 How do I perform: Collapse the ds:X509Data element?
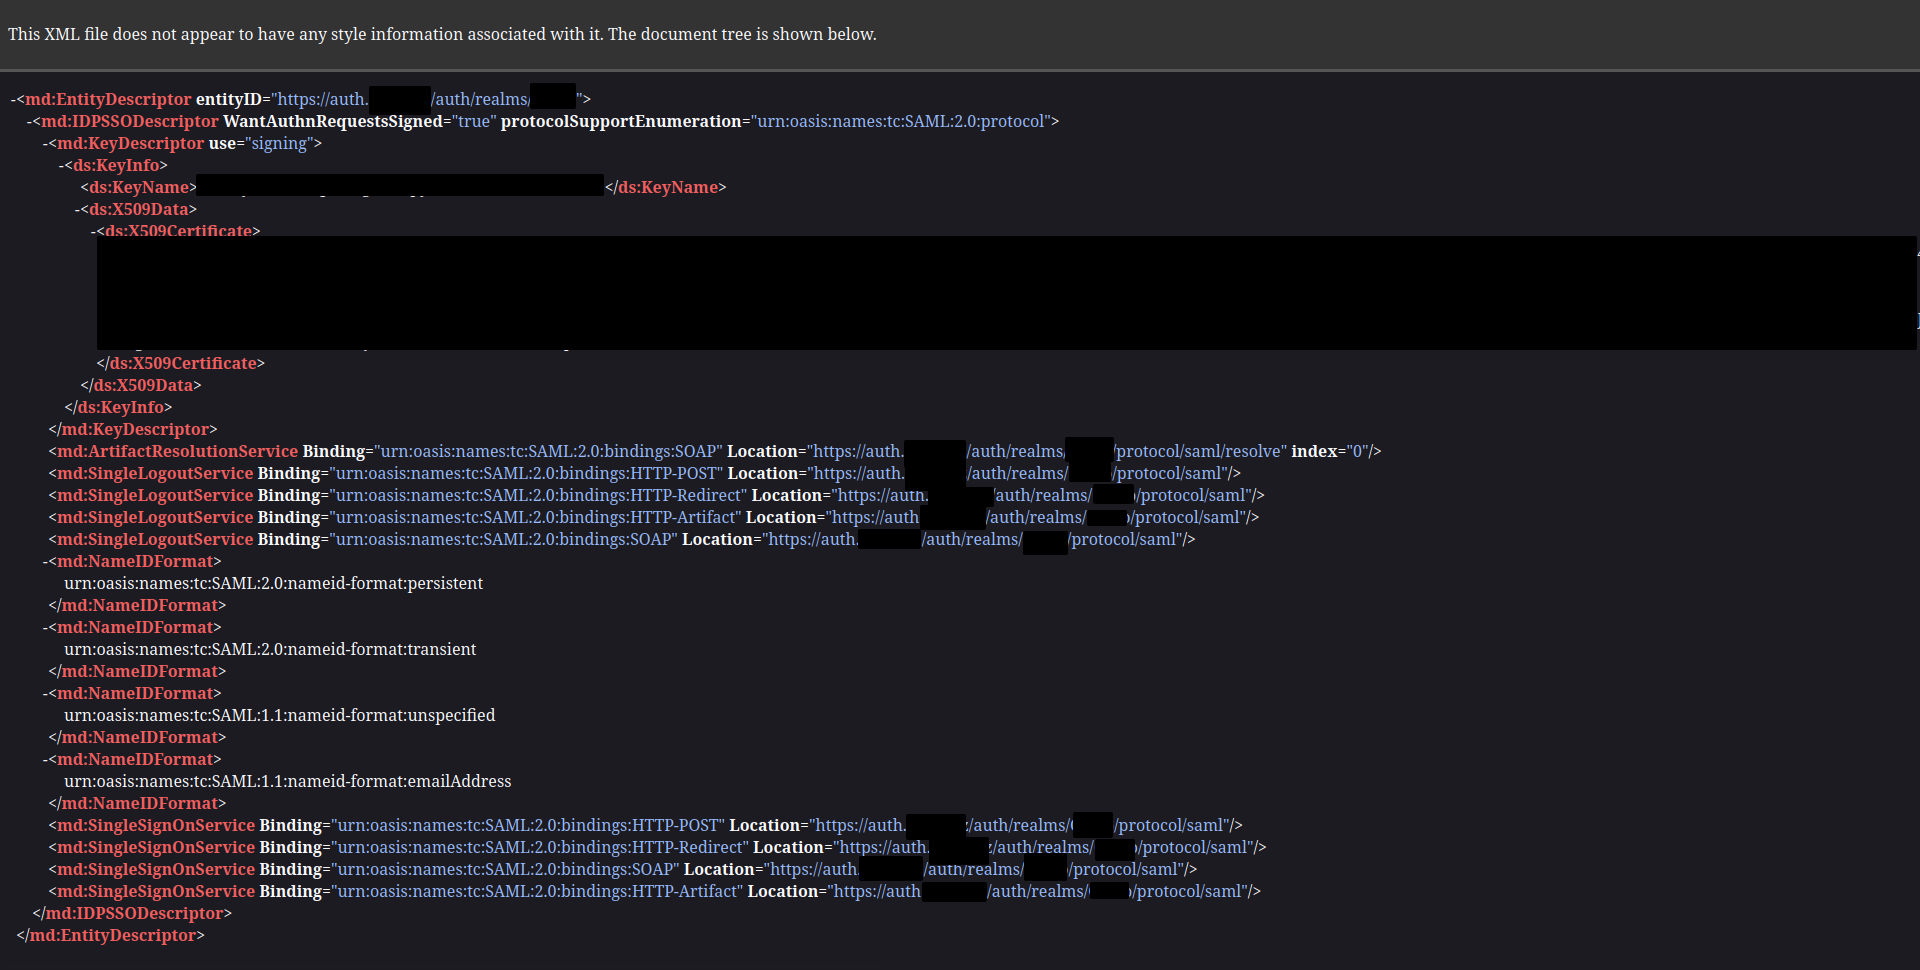coord(77,209)
